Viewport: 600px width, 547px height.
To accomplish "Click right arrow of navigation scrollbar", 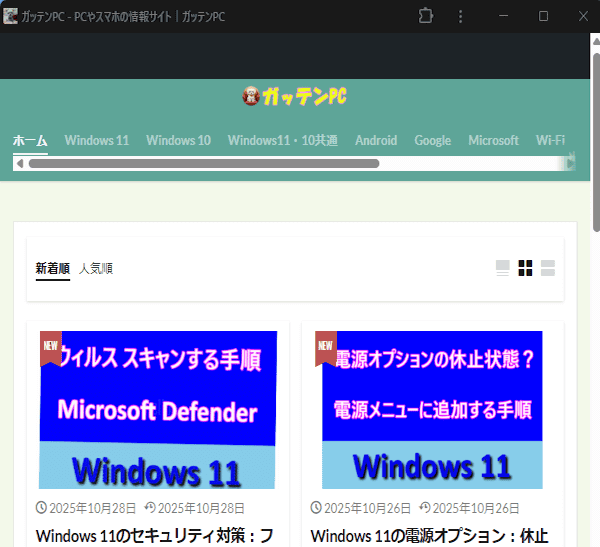I will click(x=570, y=163).
